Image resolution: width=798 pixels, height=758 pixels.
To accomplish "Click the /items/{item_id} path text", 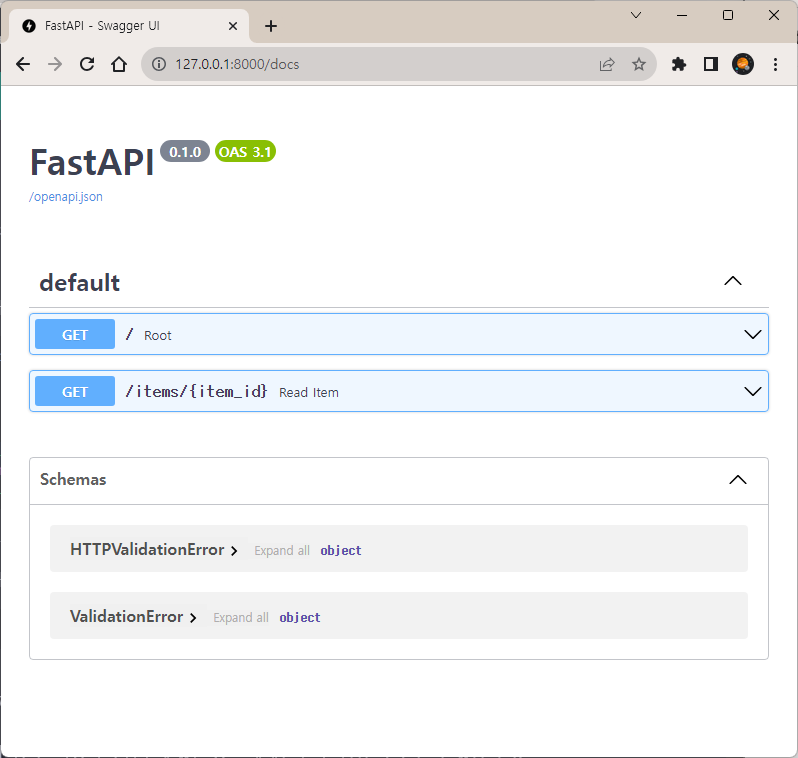I will 196,391.
